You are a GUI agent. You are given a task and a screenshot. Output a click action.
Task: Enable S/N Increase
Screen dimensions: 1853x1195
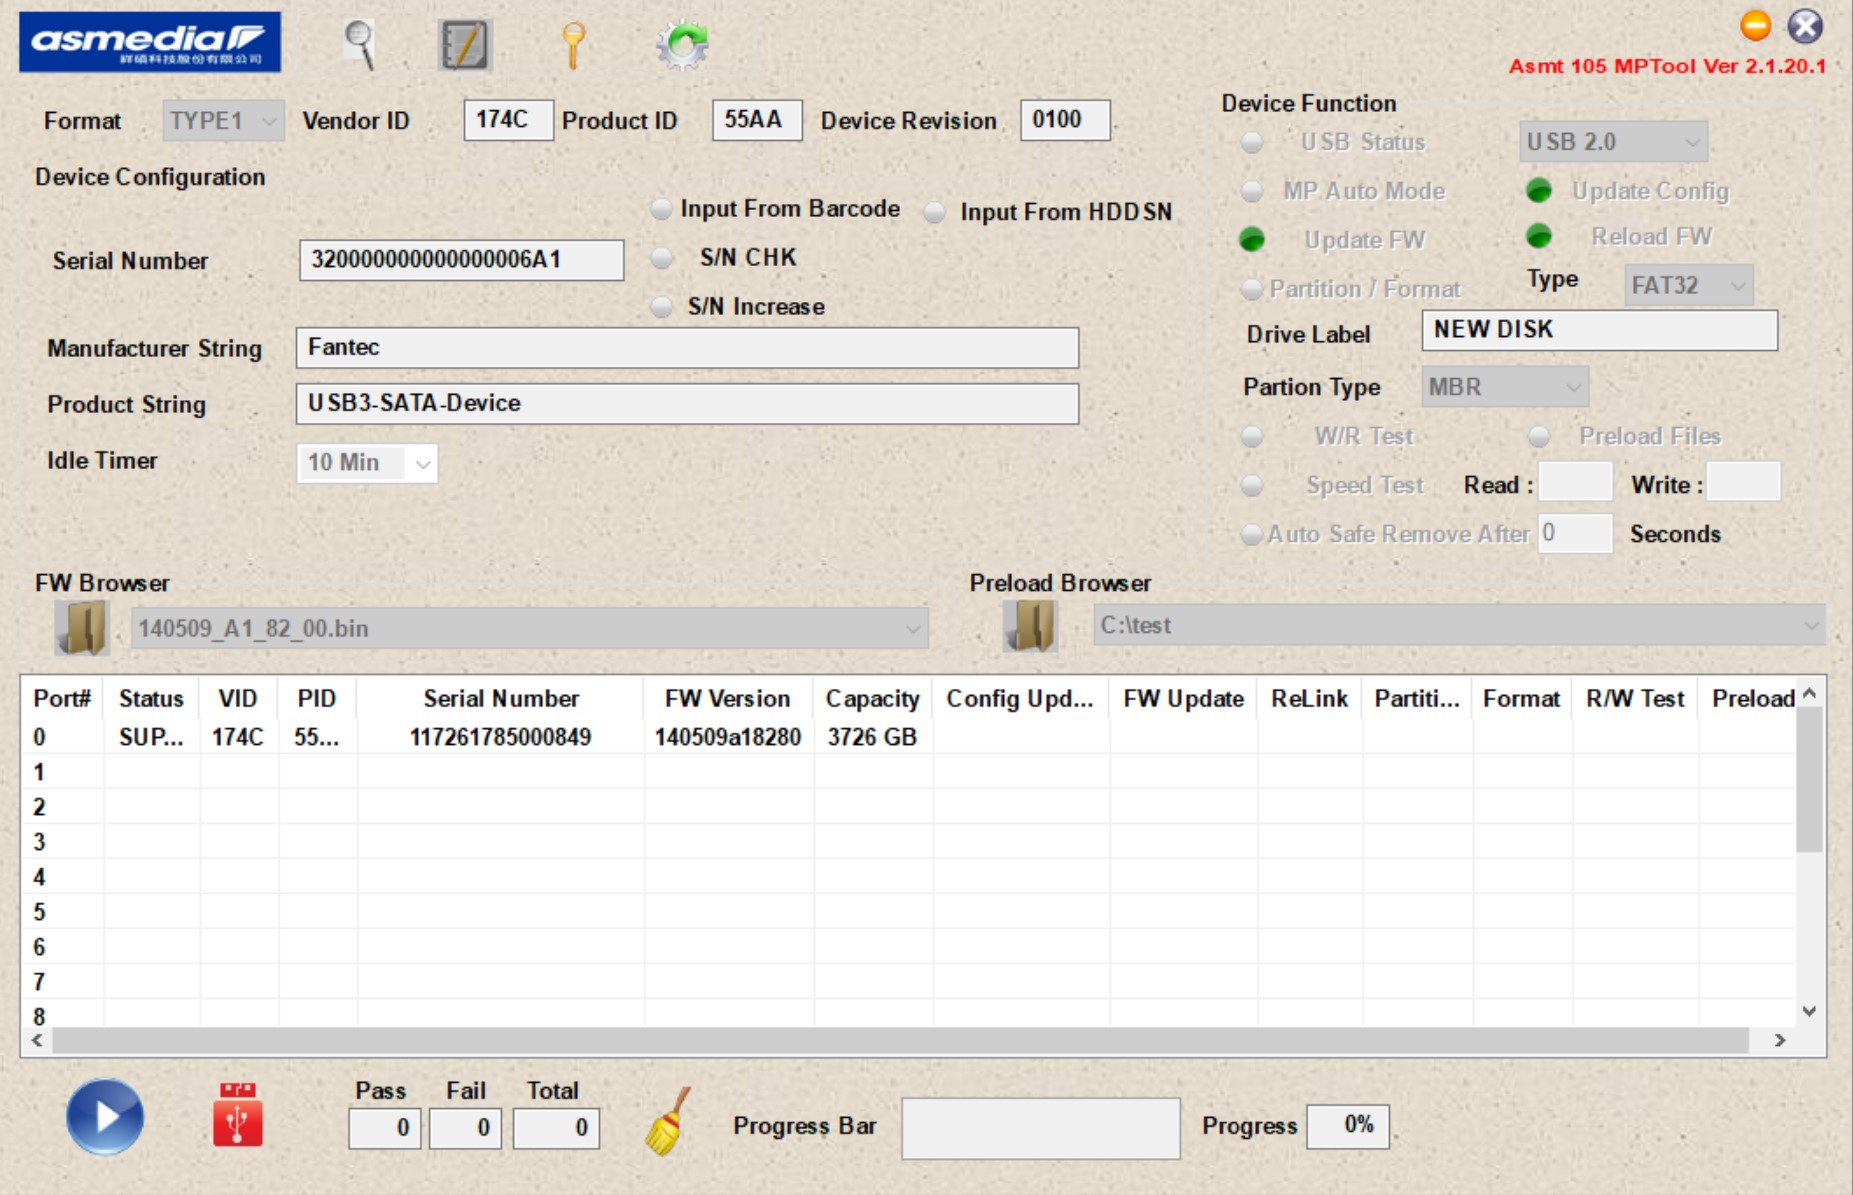coord(661,308)
